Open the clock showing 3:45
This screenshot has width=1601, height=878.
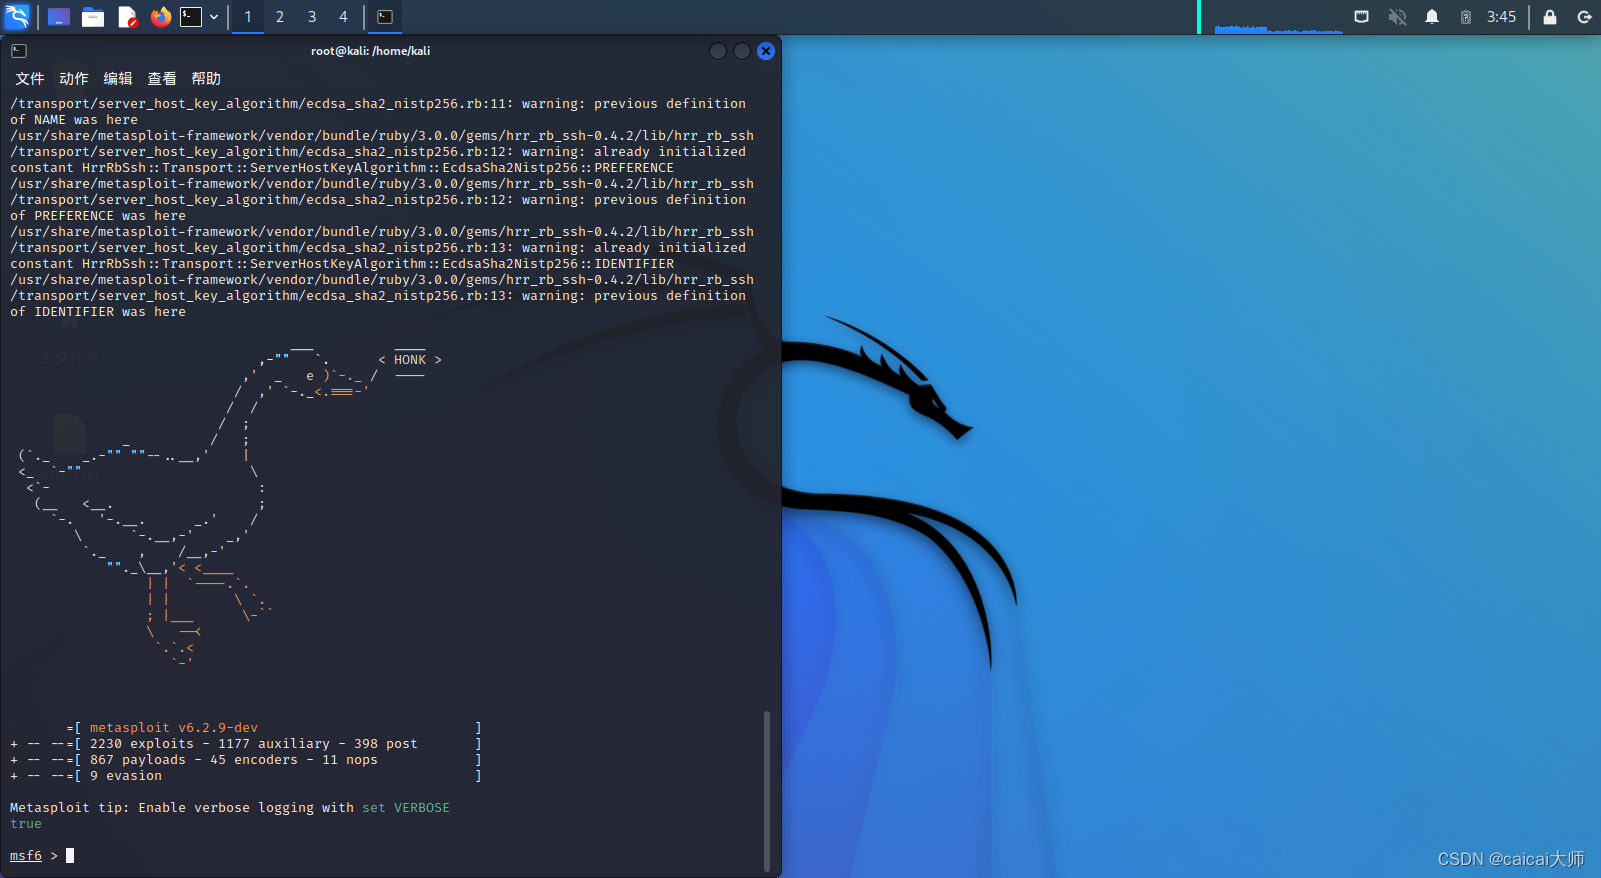(x=1501, y=17)
